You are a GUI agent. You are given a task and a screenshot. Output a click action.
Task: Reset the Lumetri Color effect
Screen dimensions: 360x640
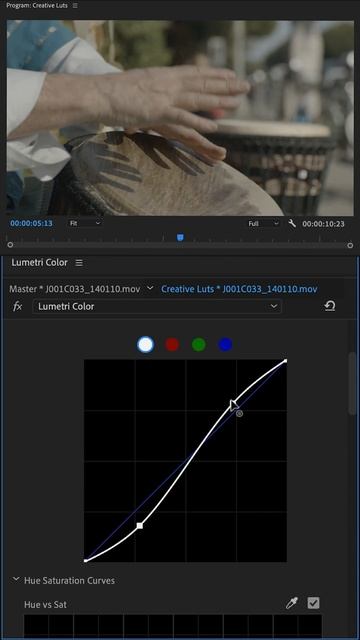[x=330, y=306]
